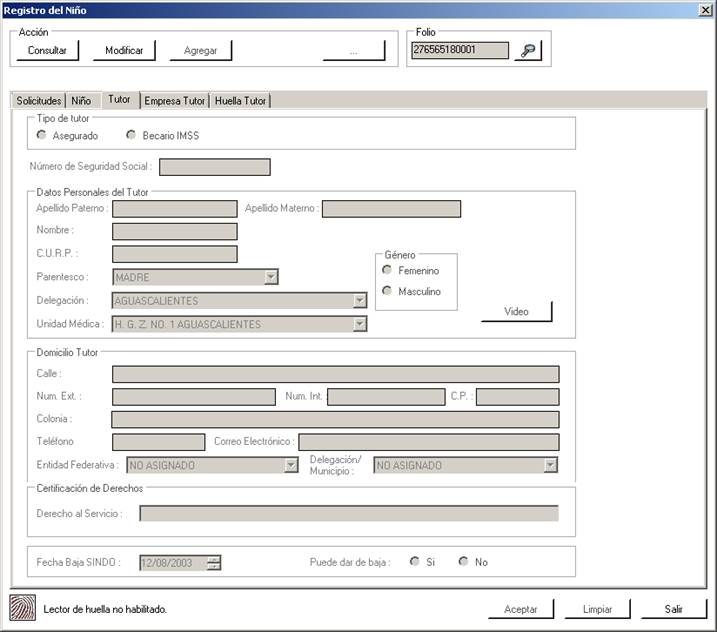Expand the Entidad Federativa dropdown
Viewport: 717px width, 632px height.
coord(291,465)
